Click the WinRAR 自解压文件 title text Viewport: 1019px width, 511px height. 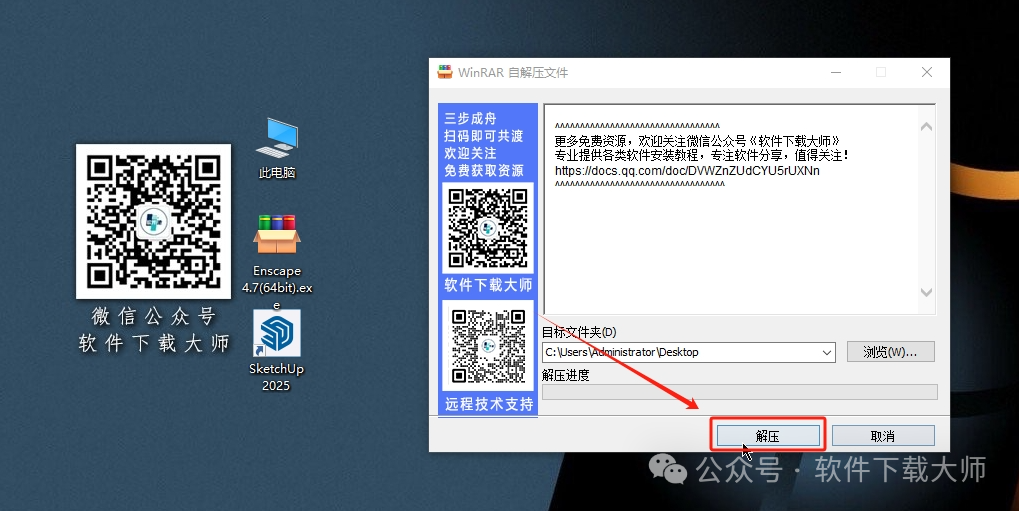[x=513, y=73]
